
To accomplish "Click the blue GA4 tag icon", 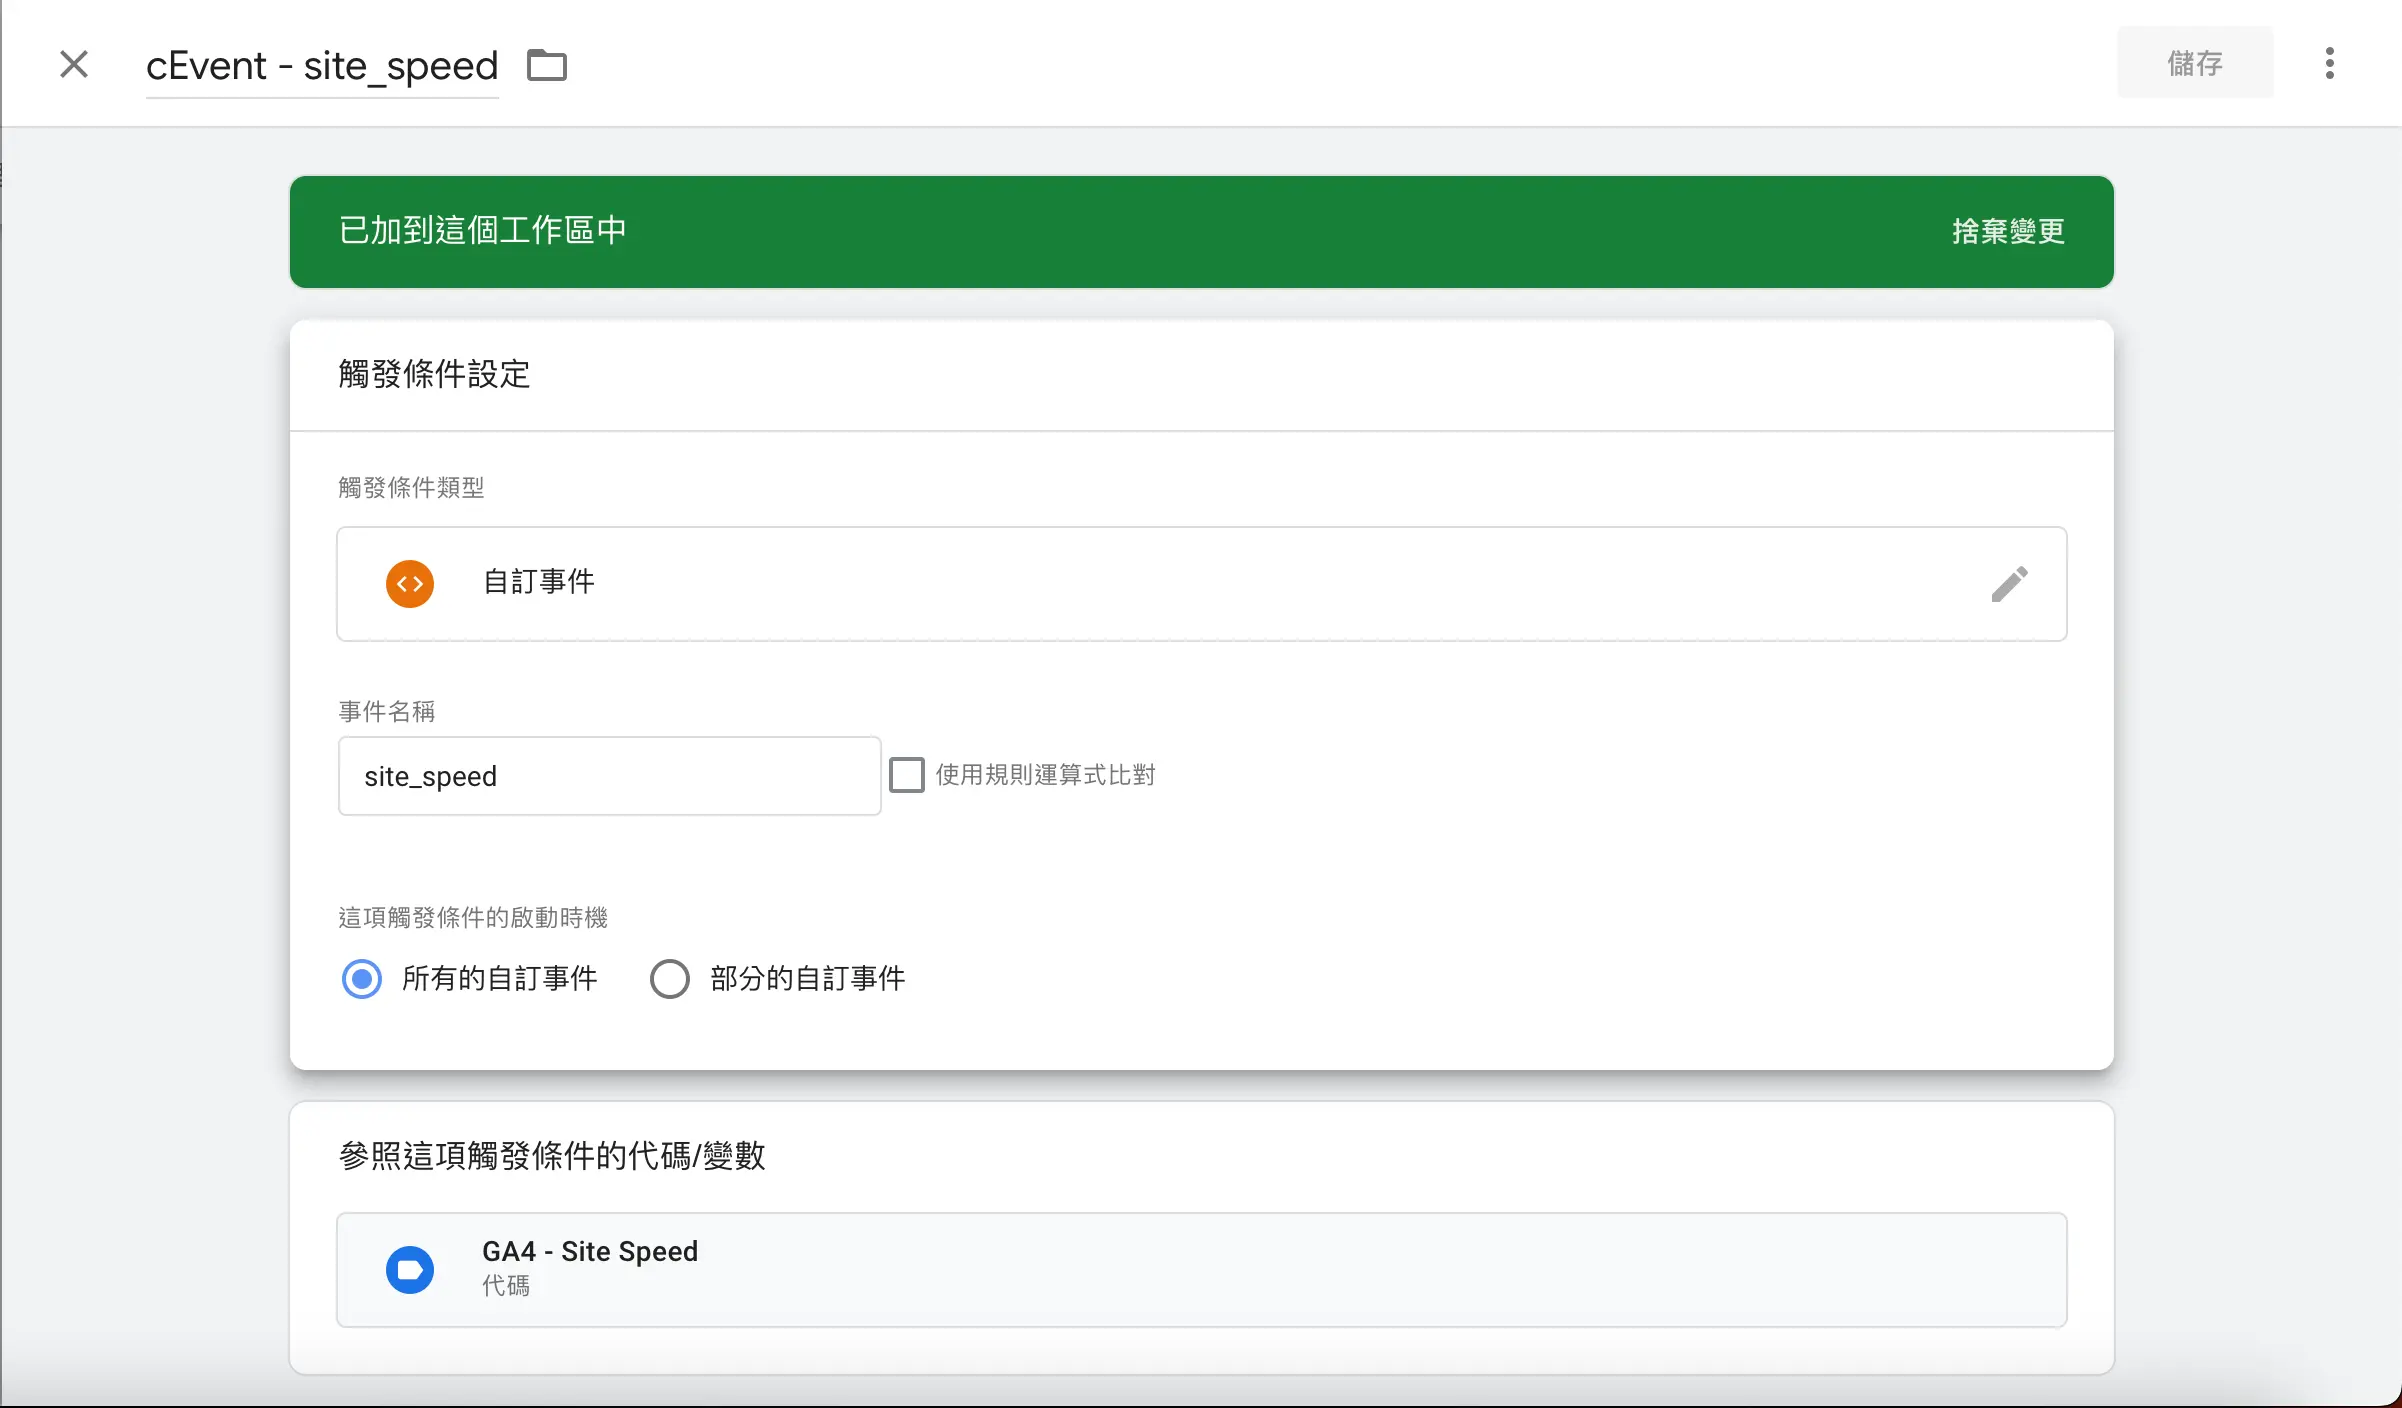I will 410,1270.
